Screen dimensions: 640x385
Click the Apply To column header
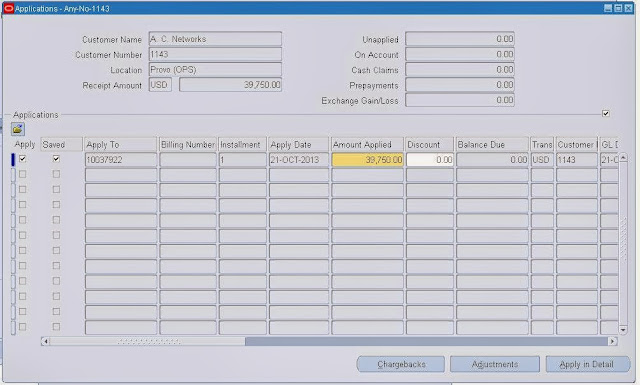click(x=121, y=145)
